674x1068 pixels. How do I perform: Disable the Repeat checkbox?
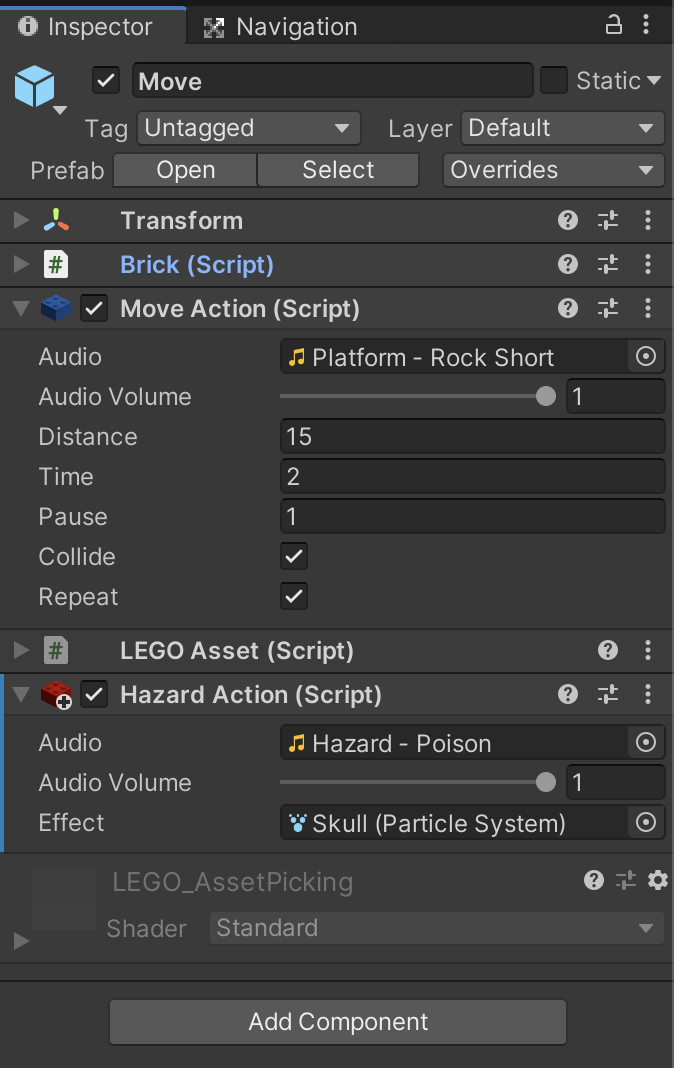point(293,596)
